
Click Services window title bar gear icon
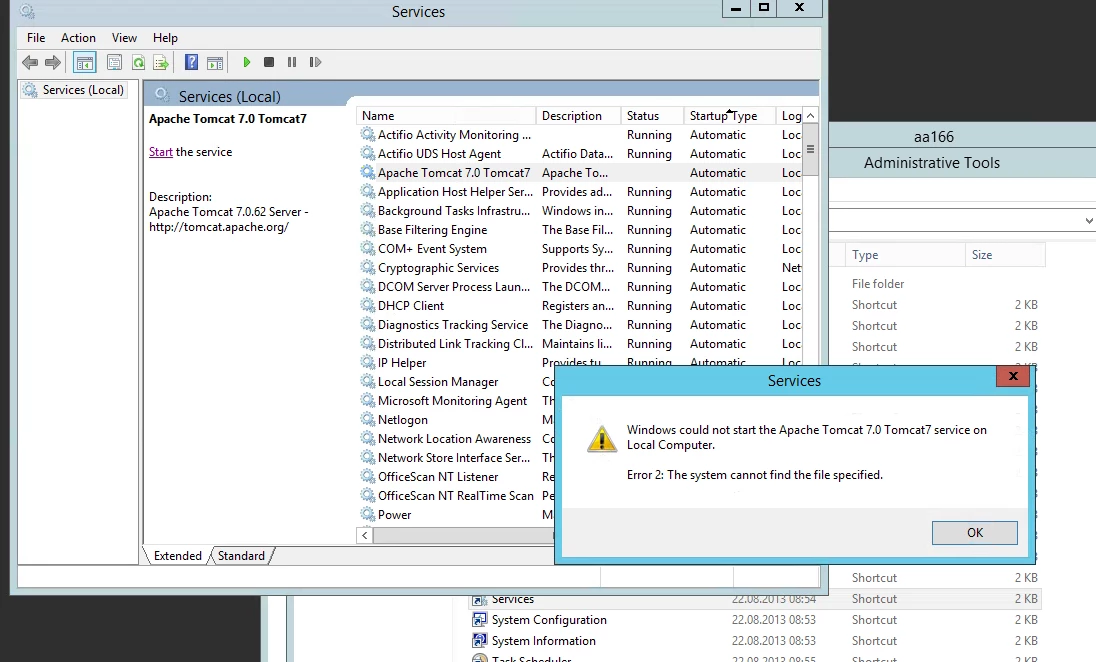(x=27, y=11)
